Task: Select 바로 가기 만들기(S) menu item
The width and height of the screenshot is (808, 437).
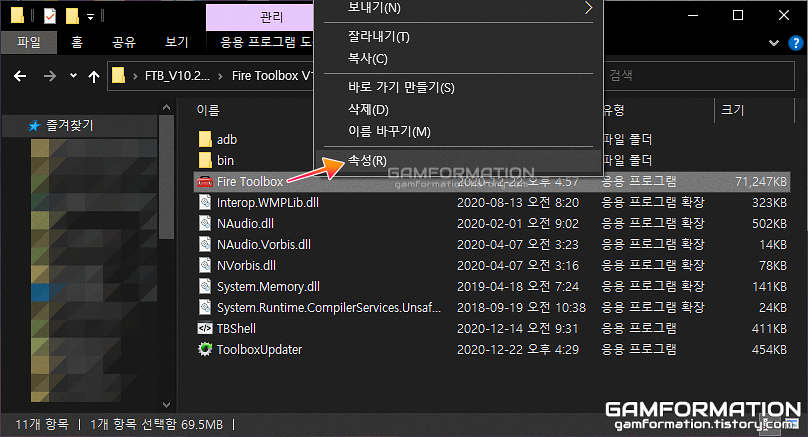Action: (x=459, y=88)
